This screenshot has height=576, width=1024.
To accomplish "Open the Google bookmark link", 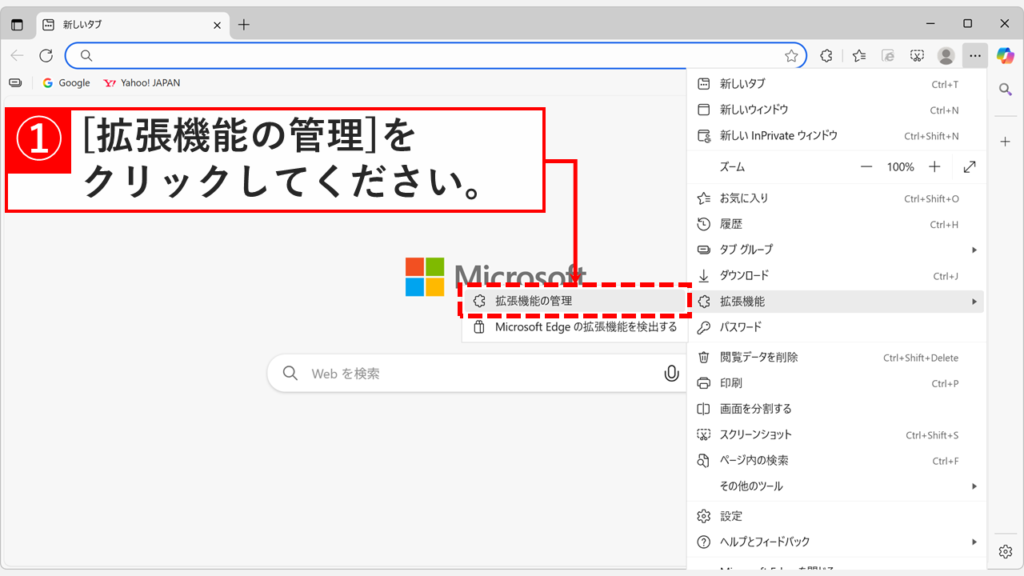I will [66, 82].
